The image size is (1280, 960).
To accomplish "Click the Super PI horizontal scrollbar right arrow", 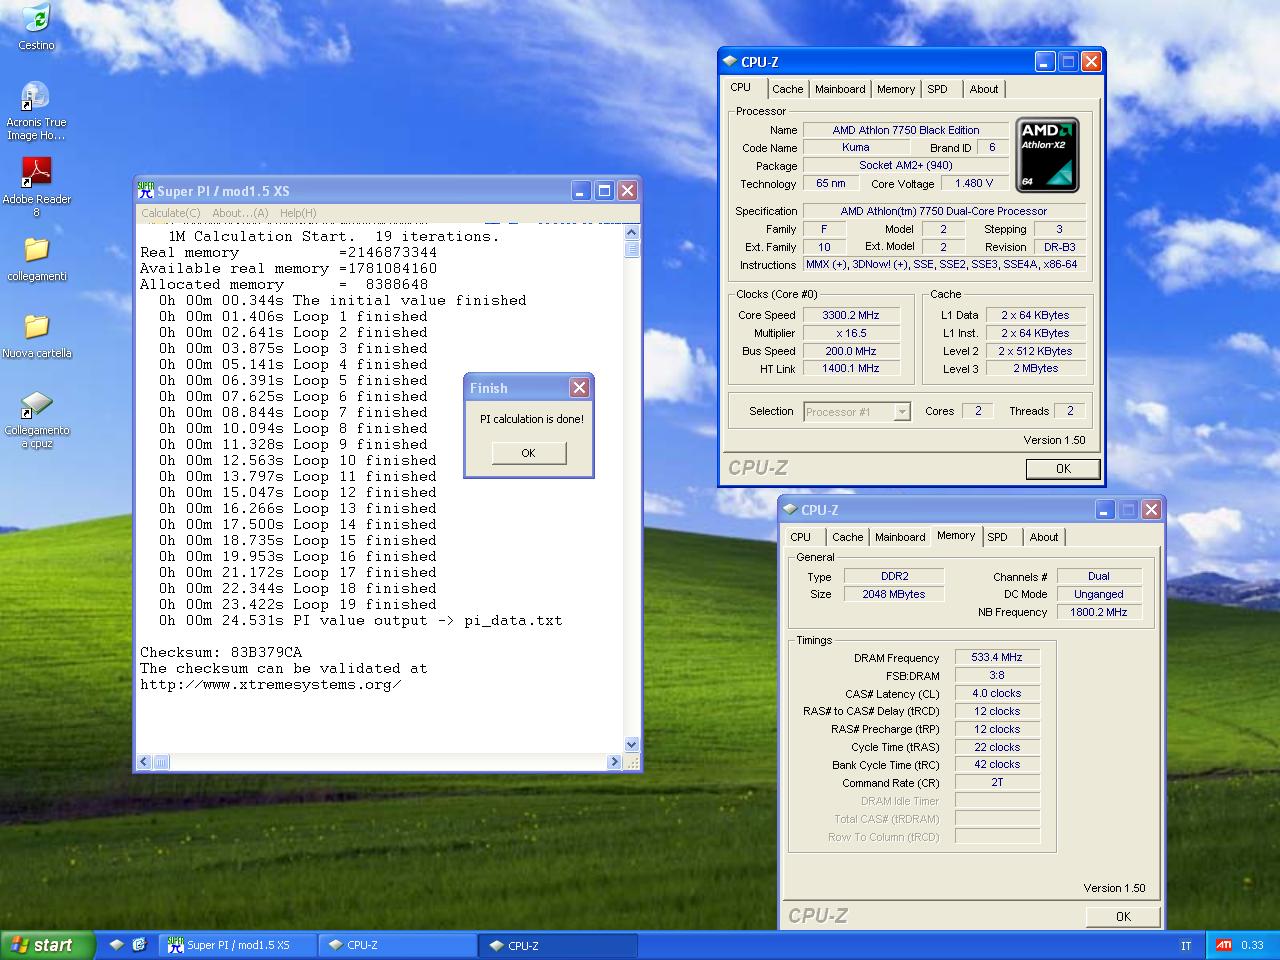I will coord(614,762).
